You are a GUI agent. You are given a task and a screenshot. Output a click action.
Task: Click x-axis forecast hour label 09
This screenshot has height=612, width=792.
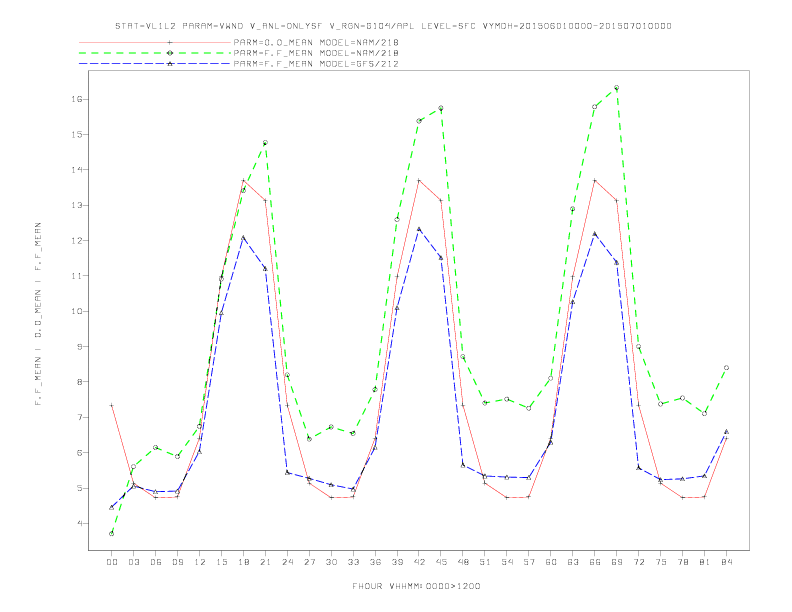pos(177,562)
